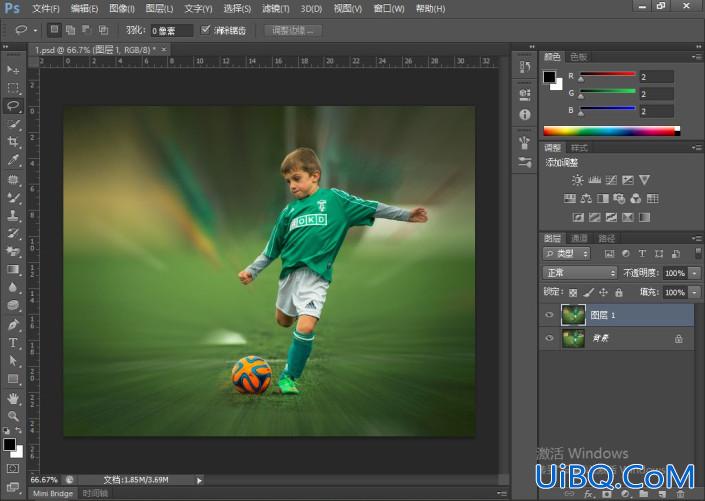Open the status bar info arrow

199,481
